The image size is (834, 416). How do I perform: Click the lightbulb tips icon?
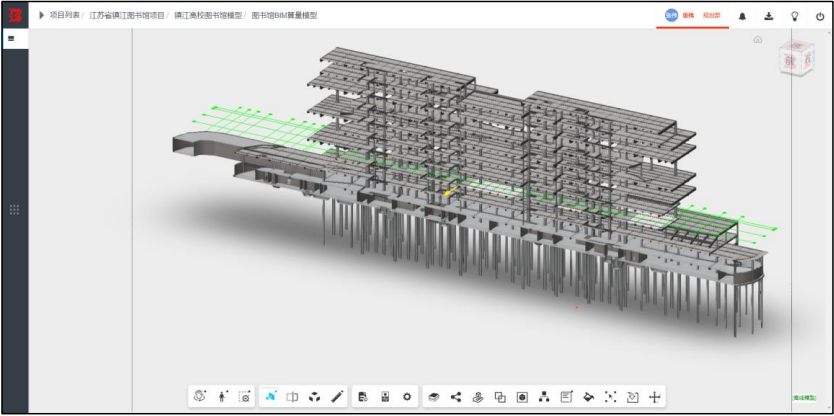(x=795, y=16)
